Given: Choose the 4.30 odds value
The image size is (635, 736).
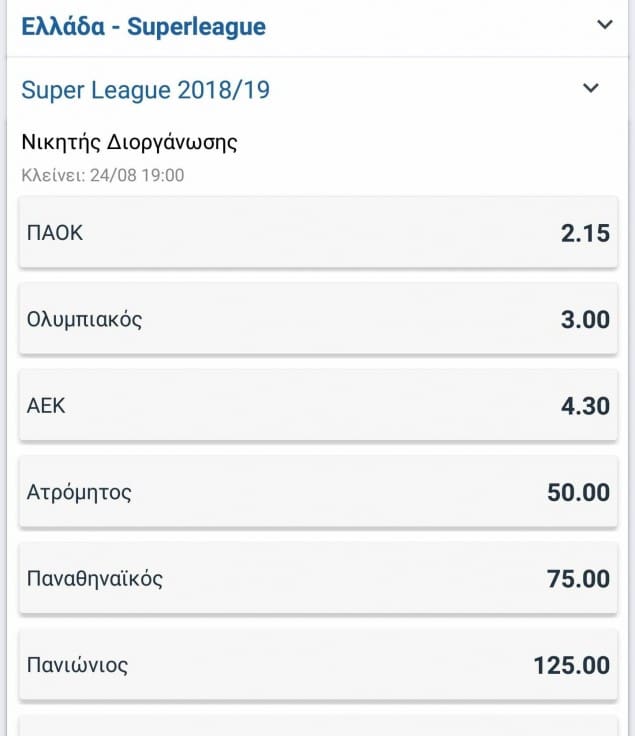Looking at the screenshot, I should 584,407.
